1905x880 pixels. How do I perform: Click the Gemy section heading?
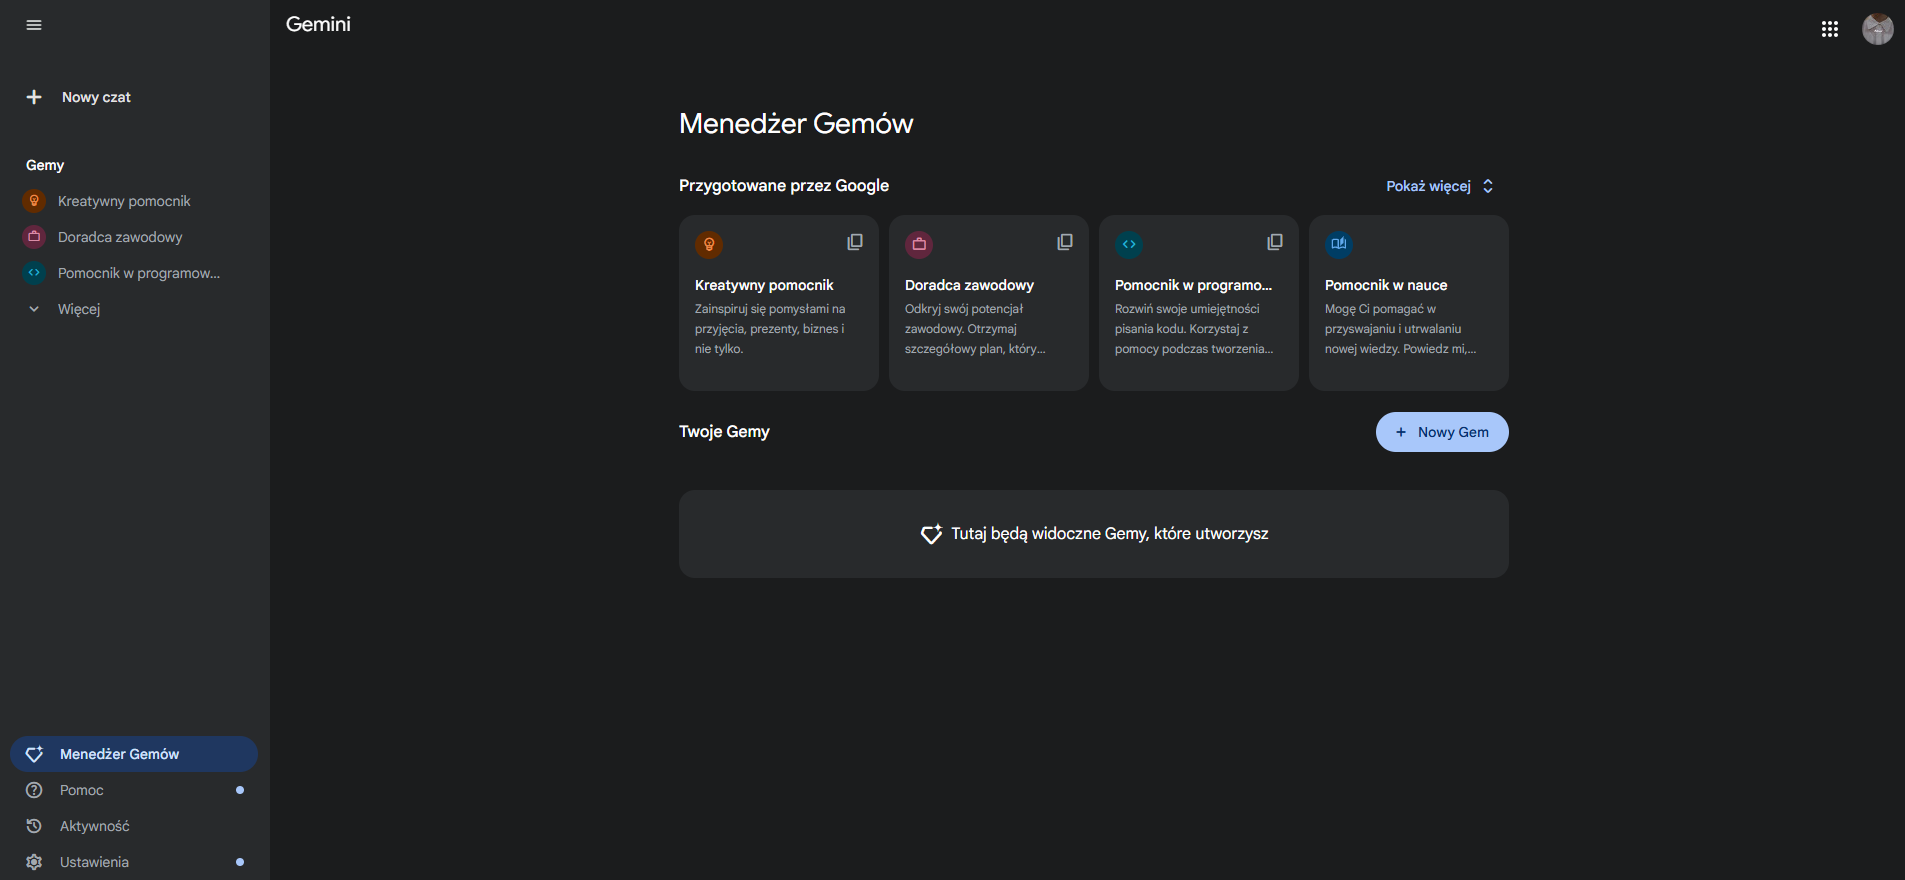[45, 165]
